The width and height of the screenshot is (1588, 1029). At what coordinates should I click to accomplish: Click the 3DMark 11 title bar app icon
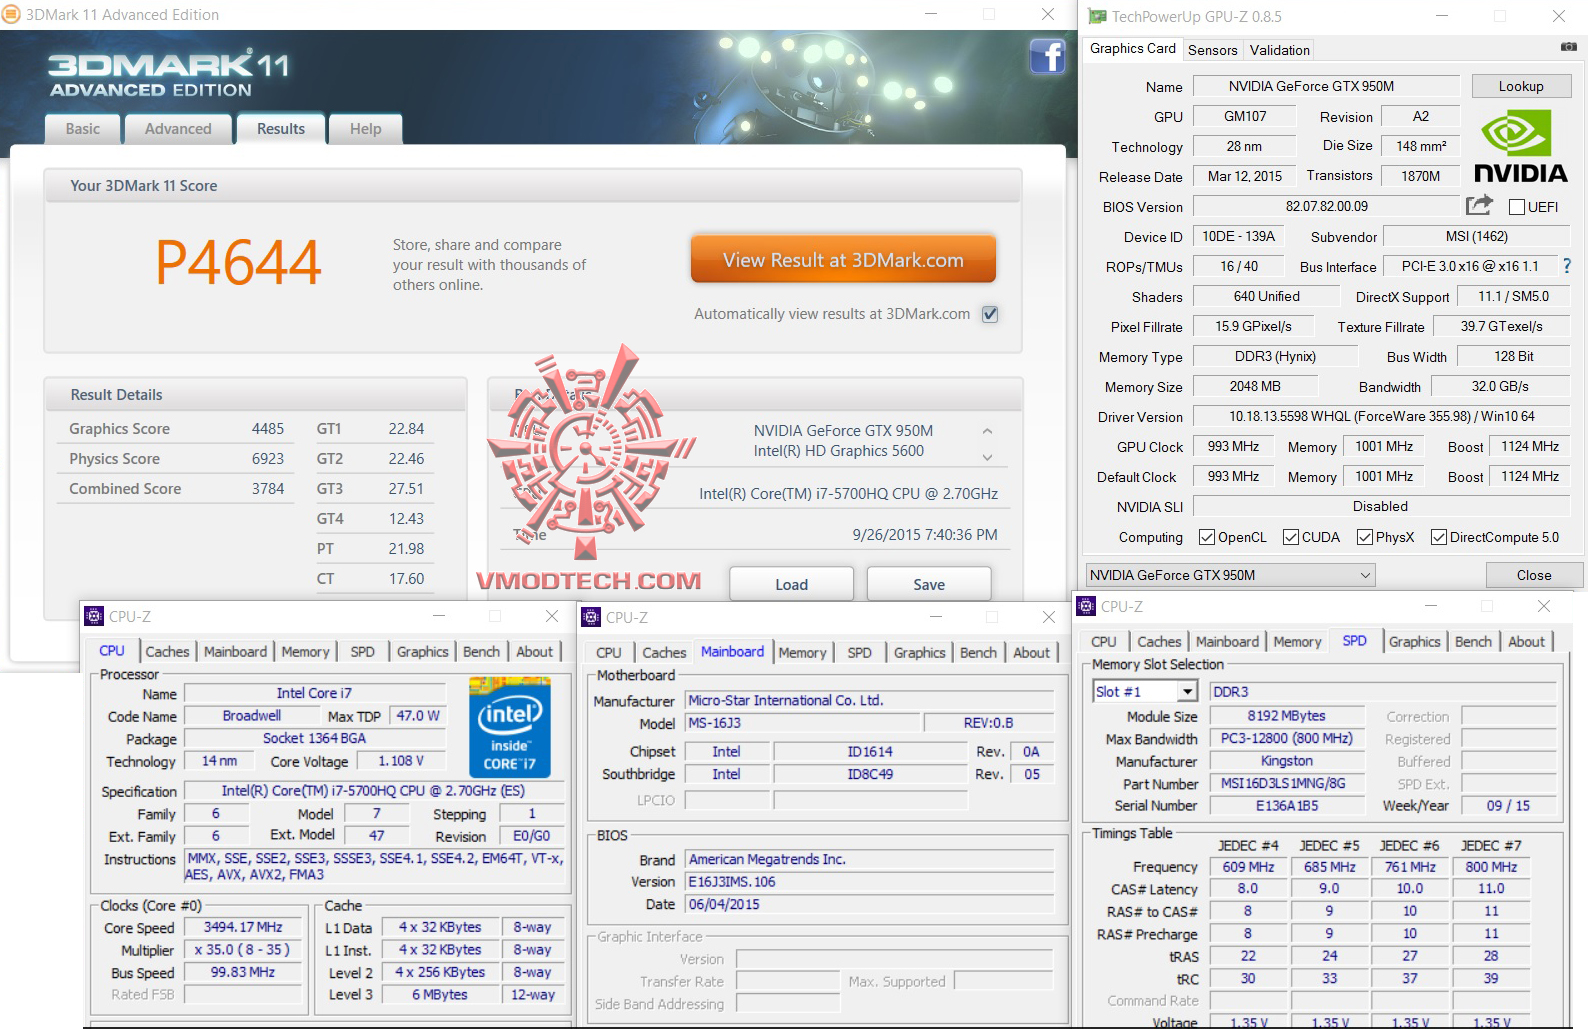point(11,14)
